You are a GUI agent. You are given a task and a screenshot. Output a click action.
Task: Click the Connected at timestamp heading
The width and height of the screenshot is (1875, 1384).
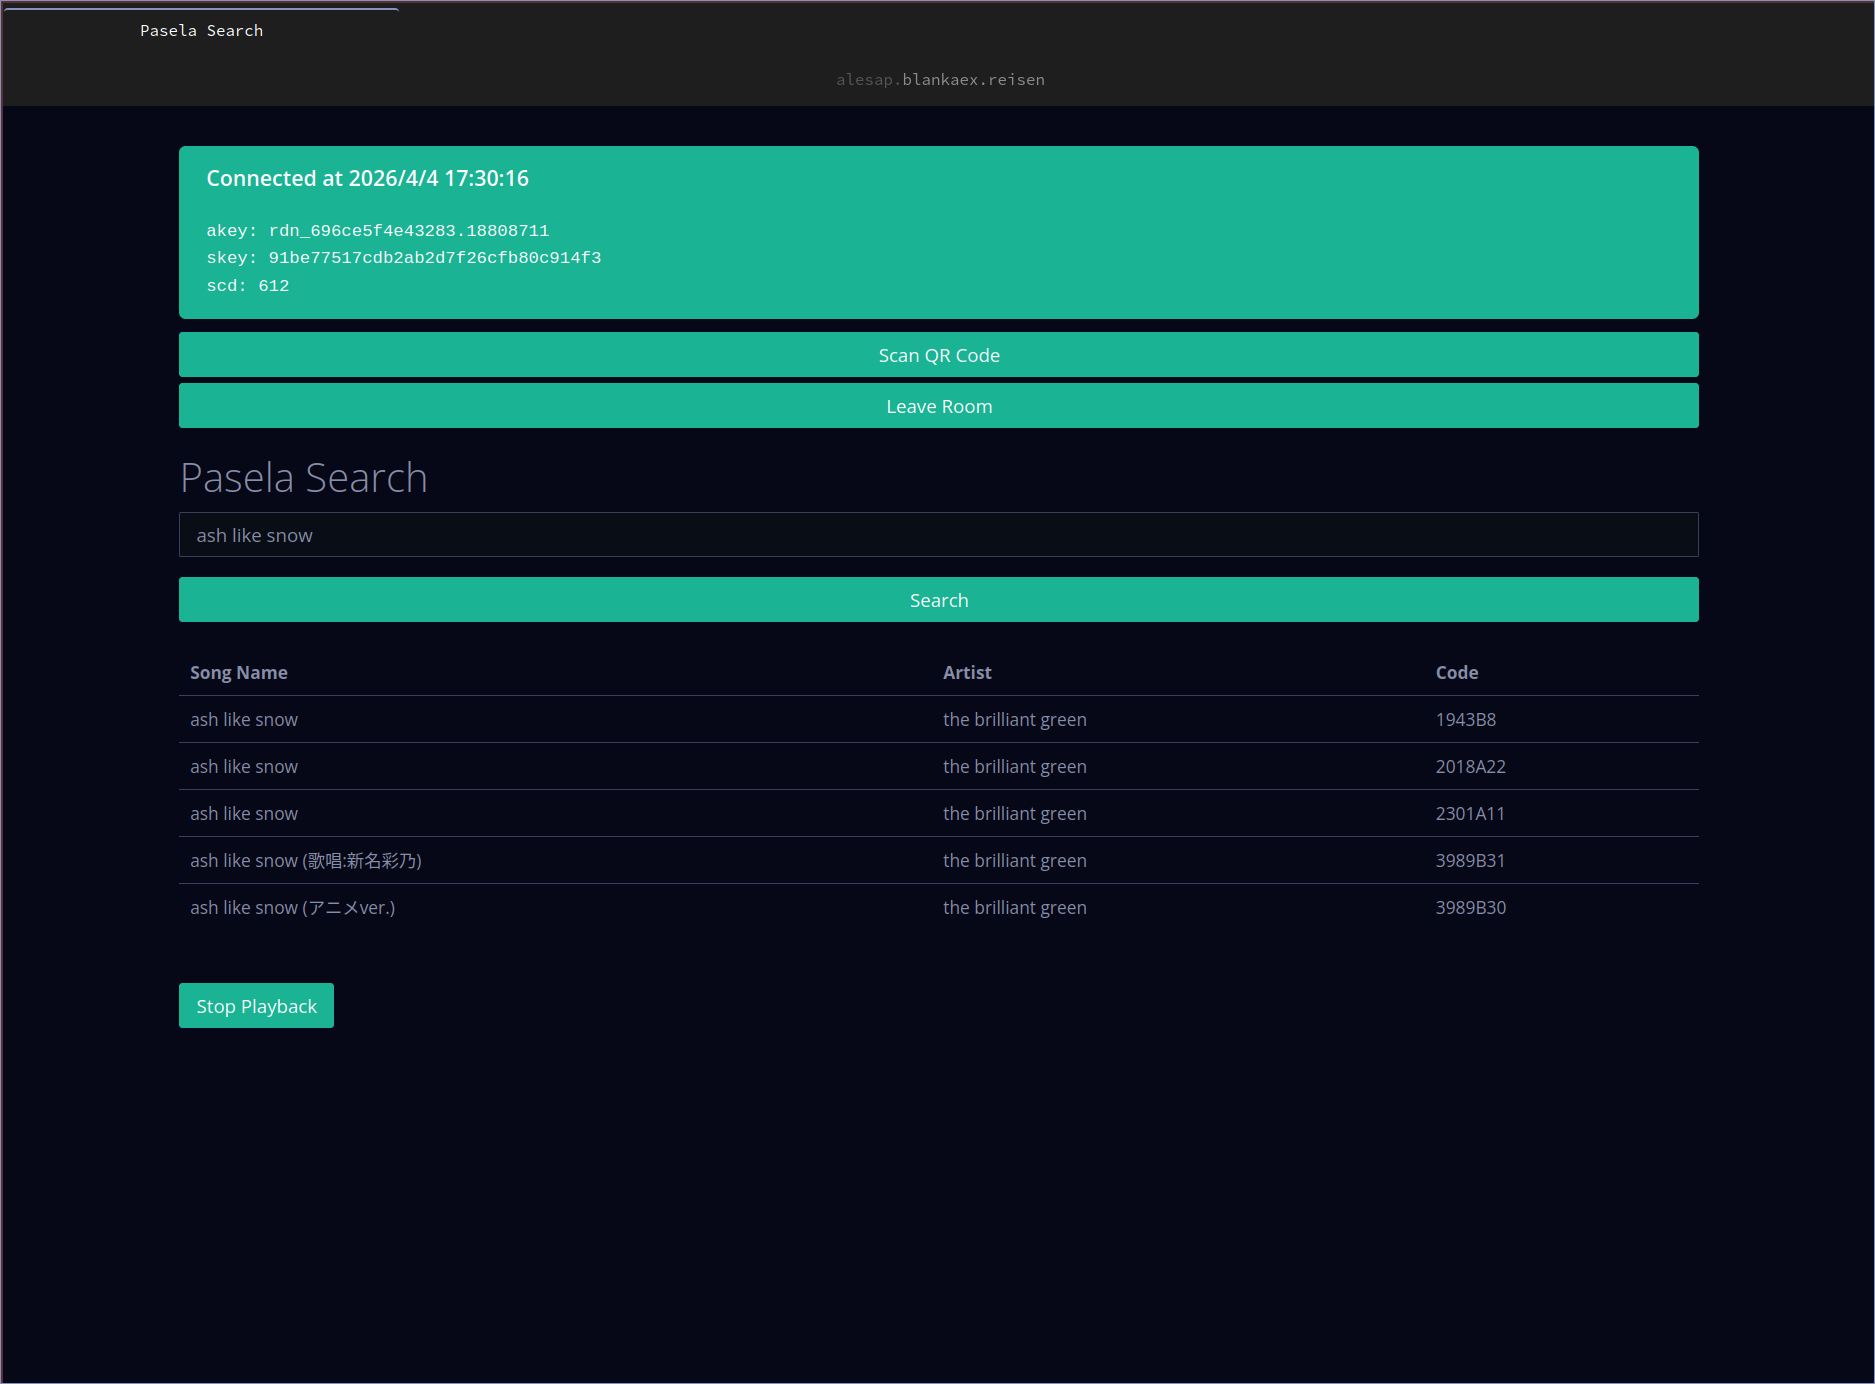pyautogui.click(x=367, y=179)
